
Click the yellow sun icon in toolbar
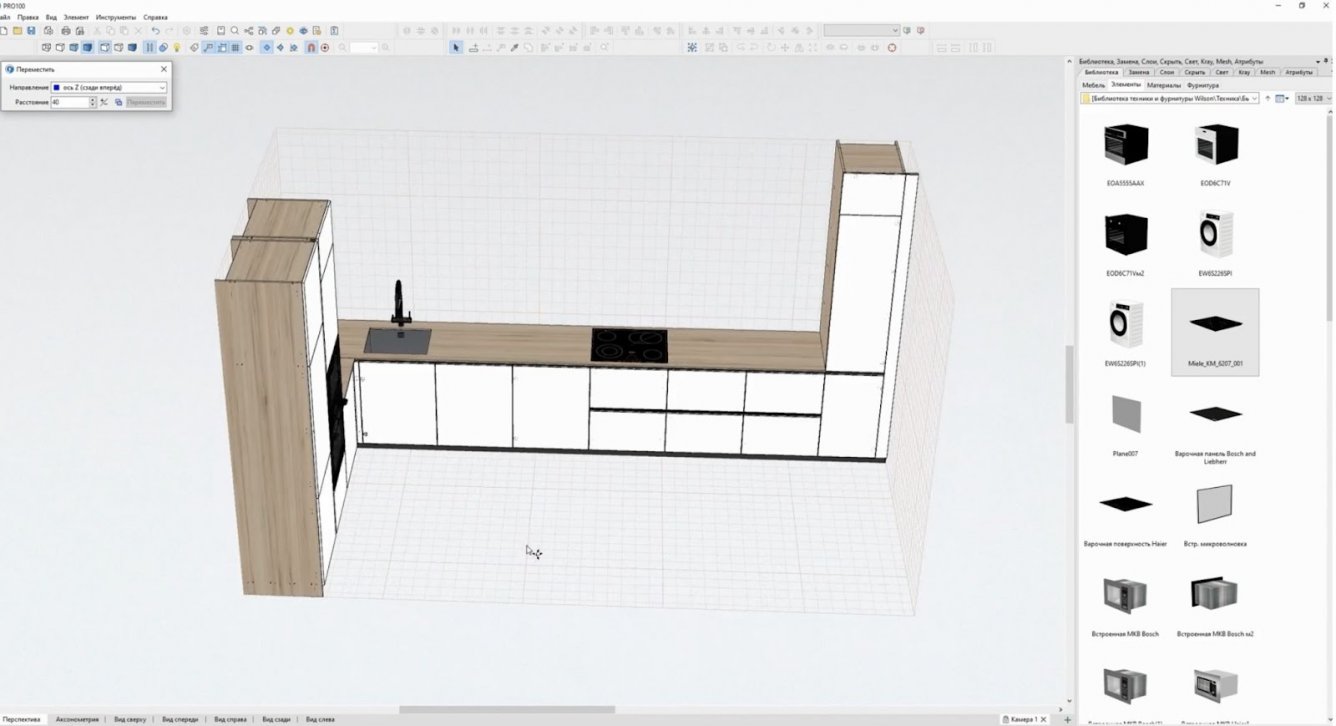(290, 31)
